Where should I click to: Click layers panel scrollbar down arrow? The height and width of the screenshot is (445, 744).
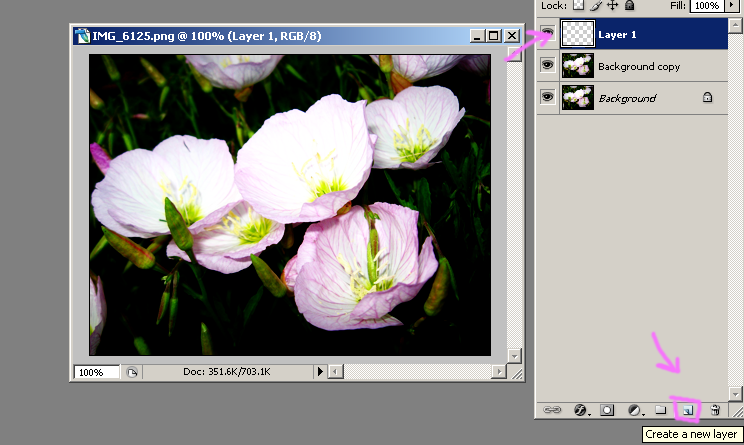tap(735, 394)
